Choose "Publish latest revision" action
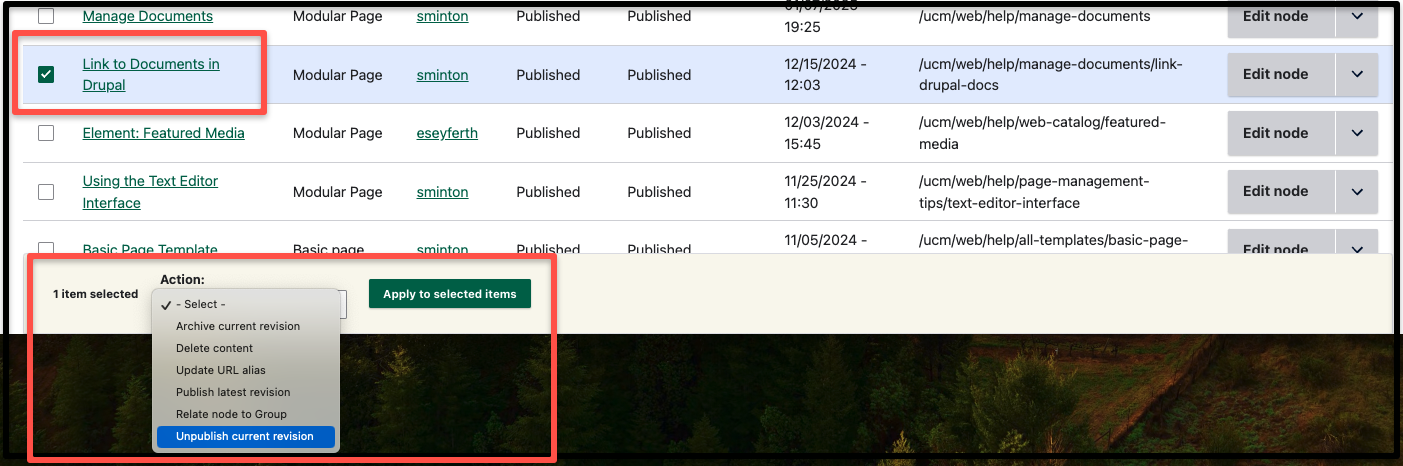Screen dimensions: 1403x466 point(233,392)
